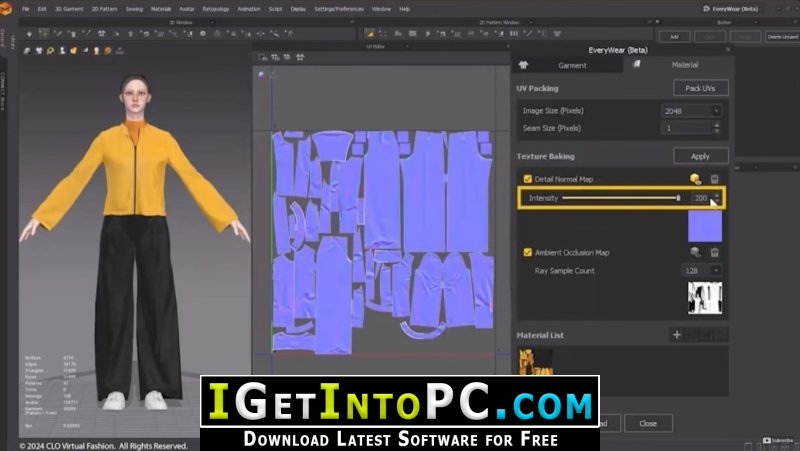Open the Settings/Preferences menu
The width and height of the screenshot is (800, 451).
(x=339, y=9)
